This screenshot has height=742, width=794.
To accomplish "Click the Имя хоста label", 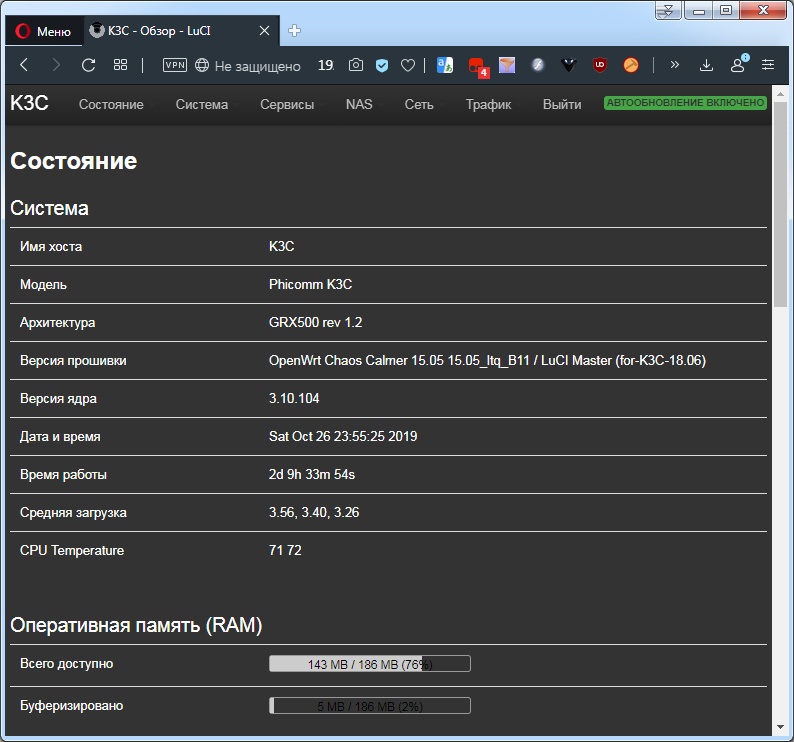I will (51, 246).
